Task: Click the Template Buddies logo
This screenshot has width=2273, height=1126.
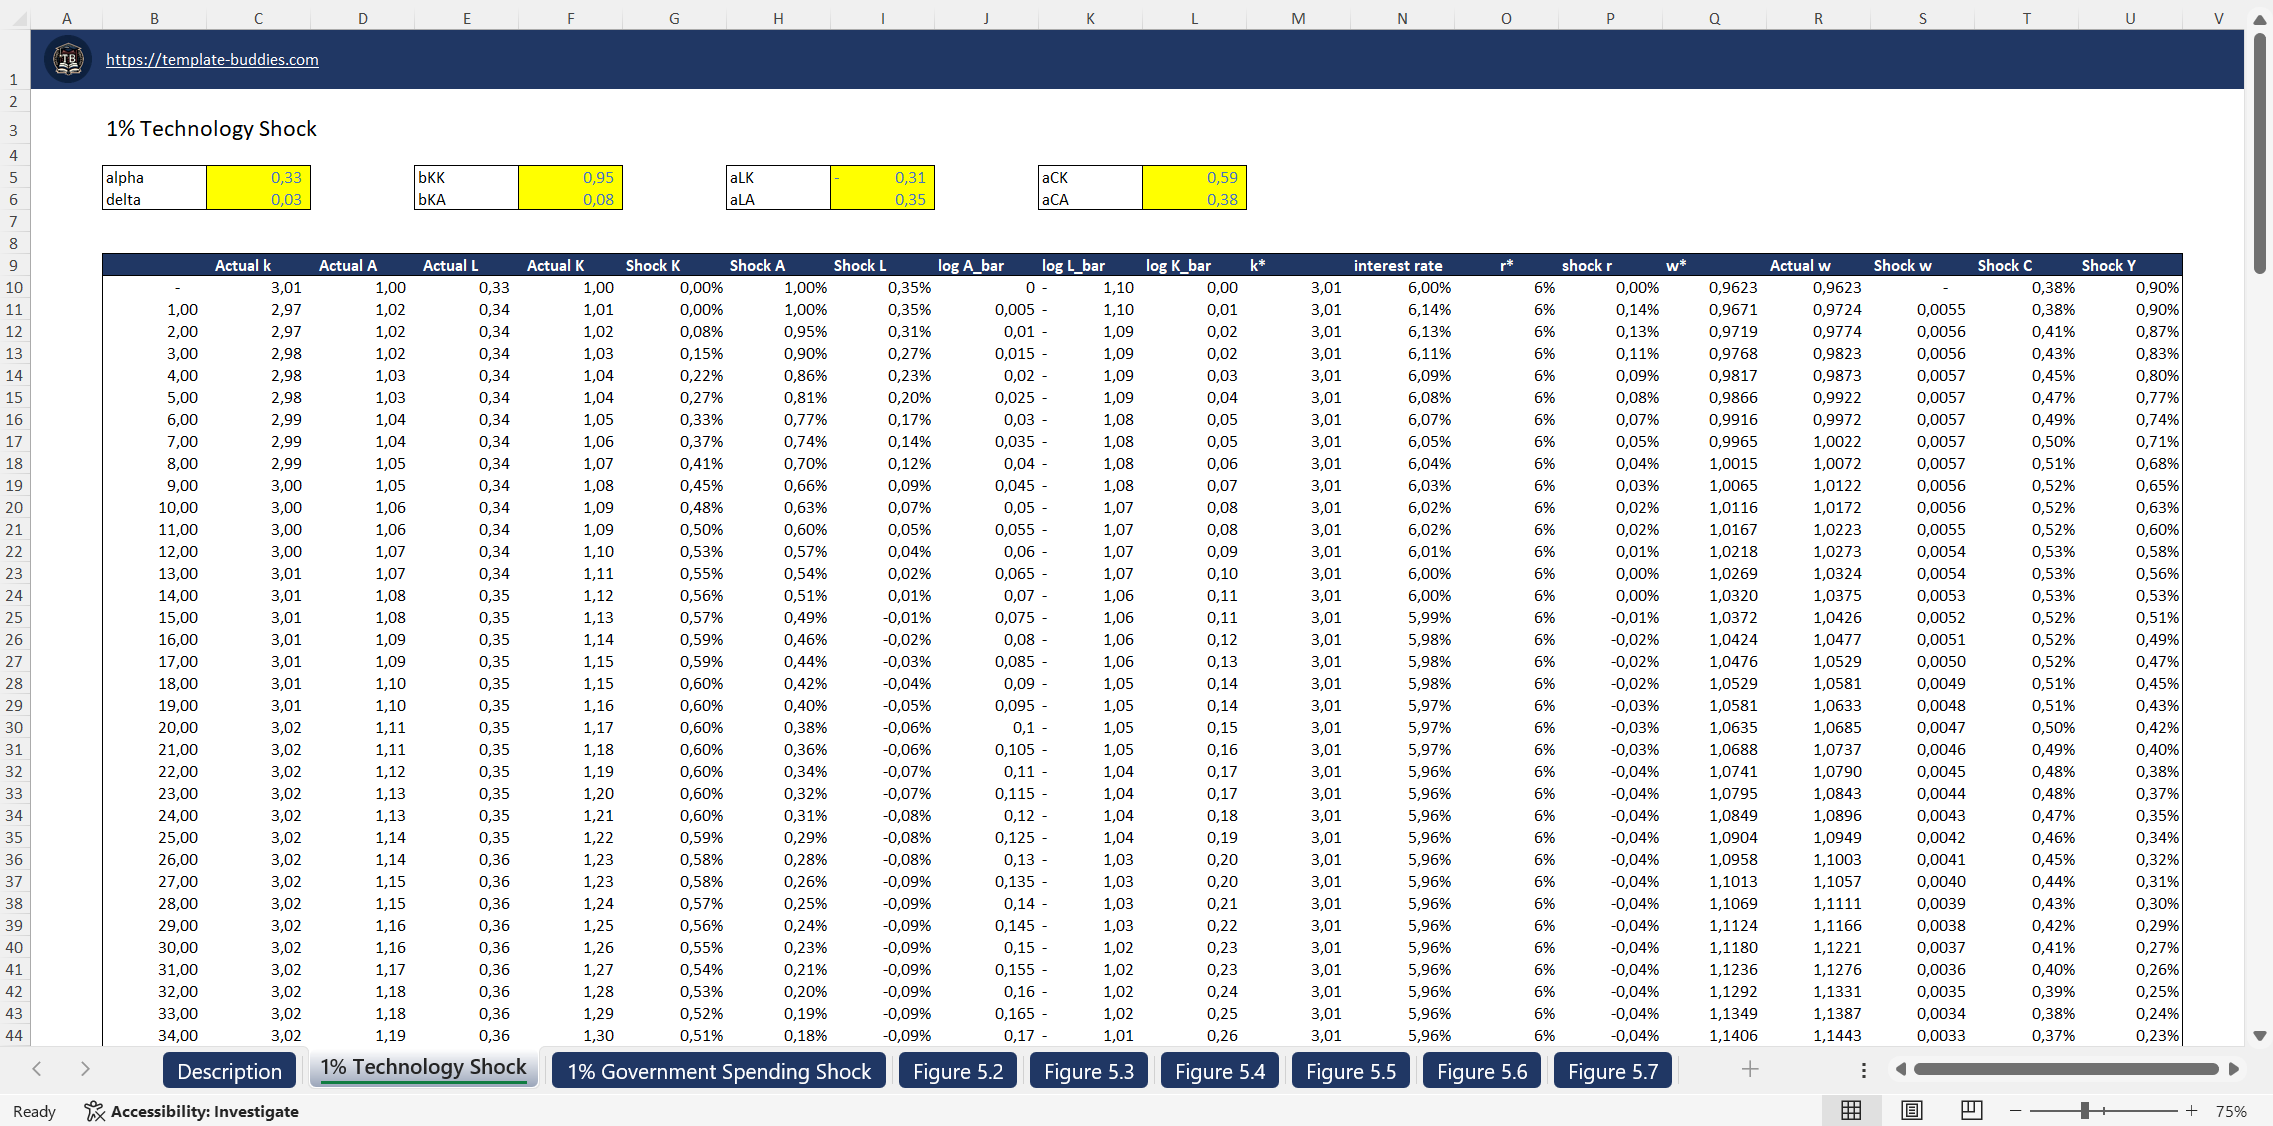Action: point(67,59)
